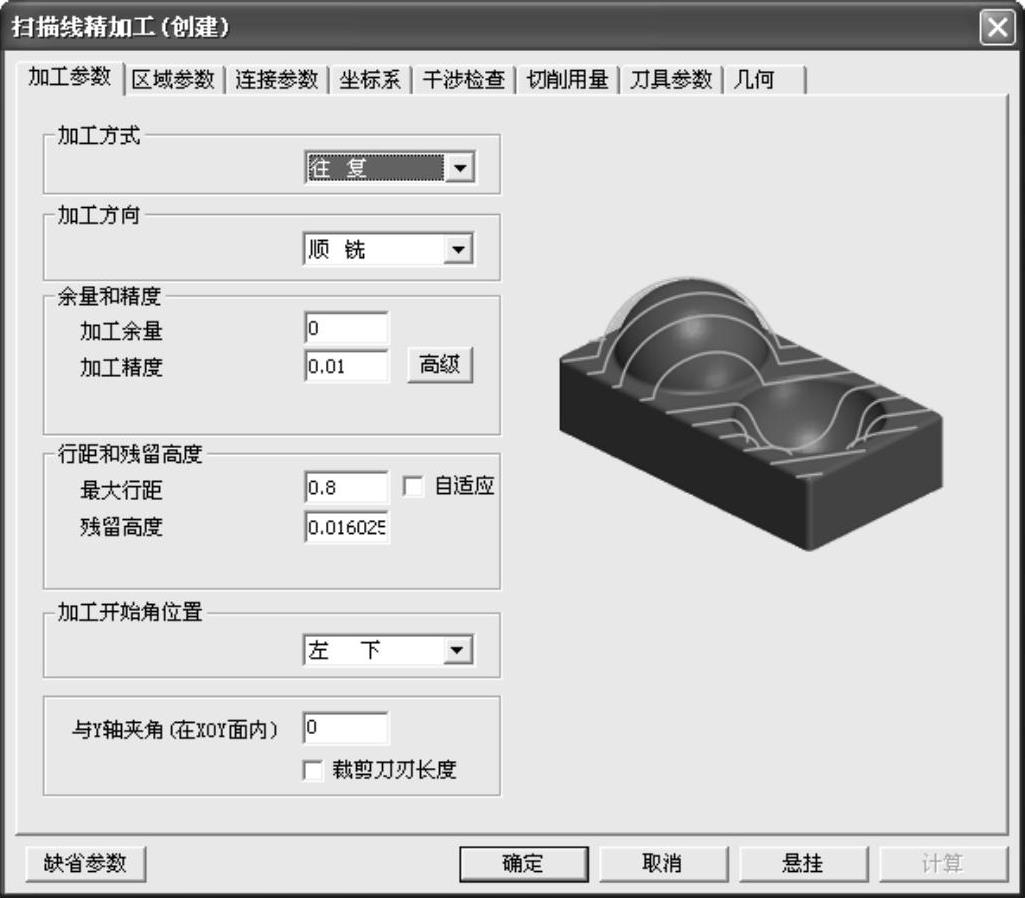Go to the 干涉检查 tab
The image size is (1025, 898).
tap(463, 81)
